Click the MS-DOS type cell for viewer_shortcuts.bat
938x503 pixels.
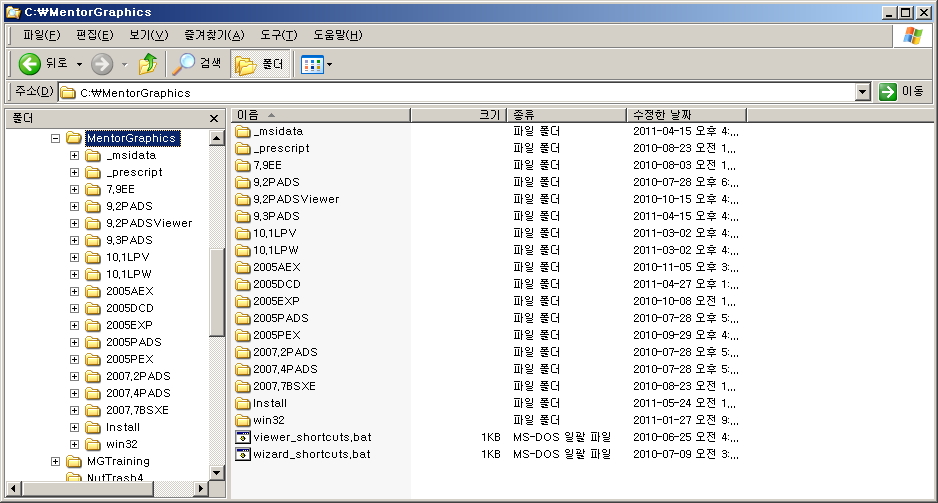562,437
